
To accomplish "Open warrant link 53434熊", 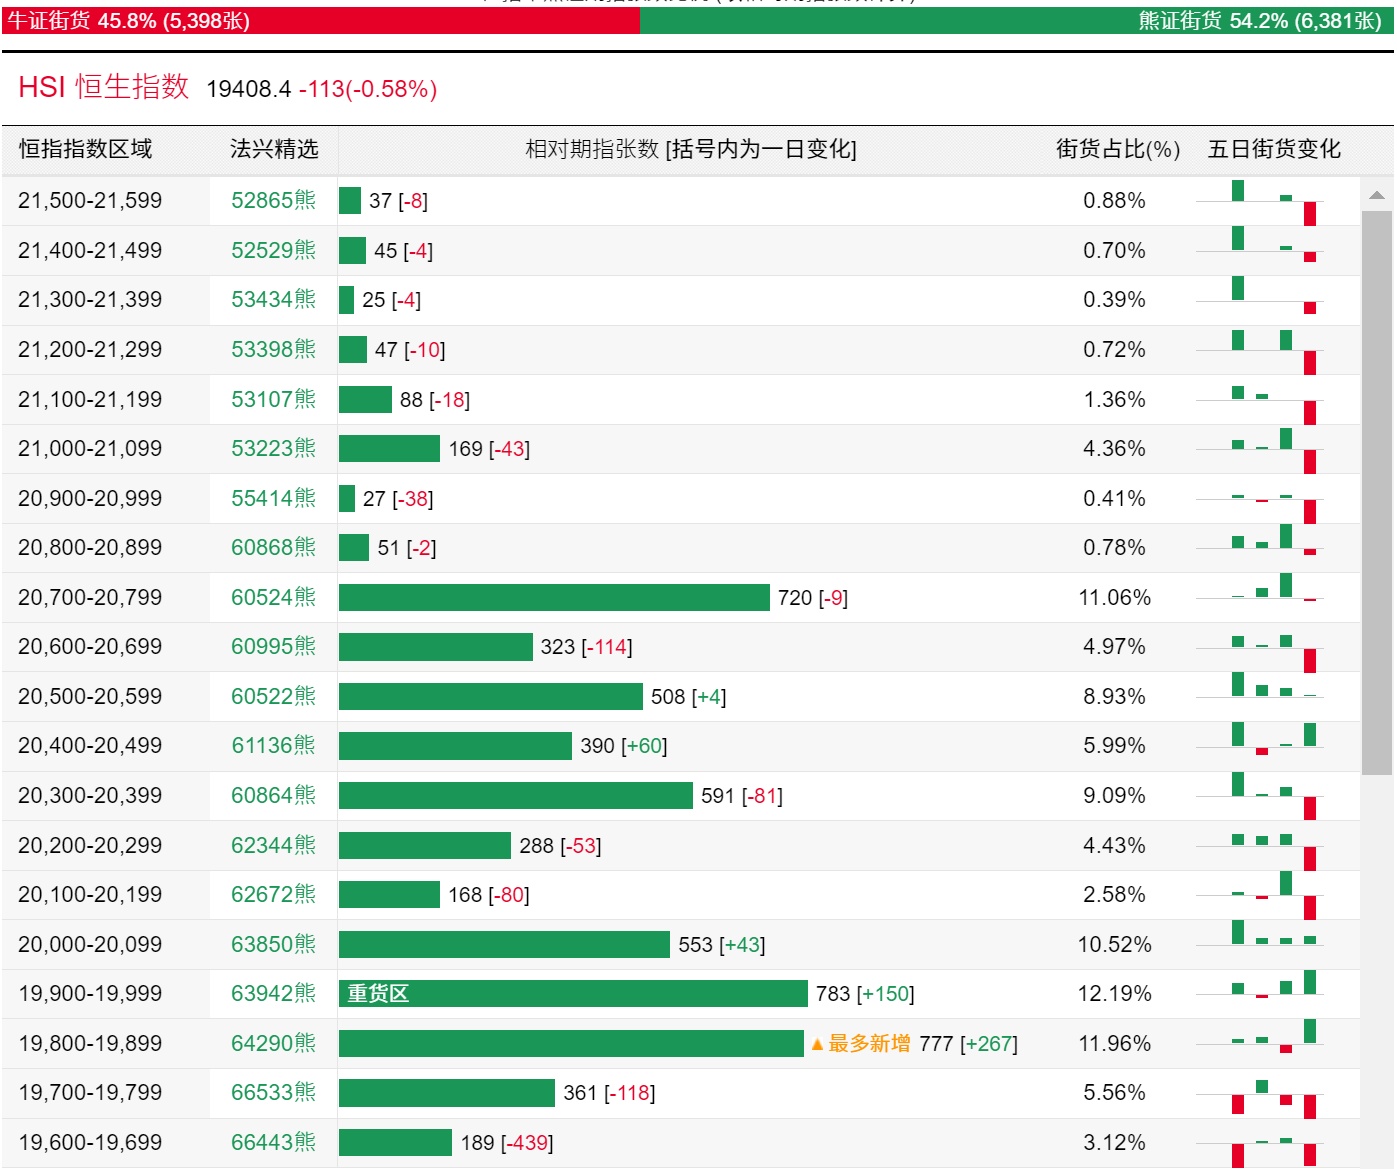I will [273, 300].
